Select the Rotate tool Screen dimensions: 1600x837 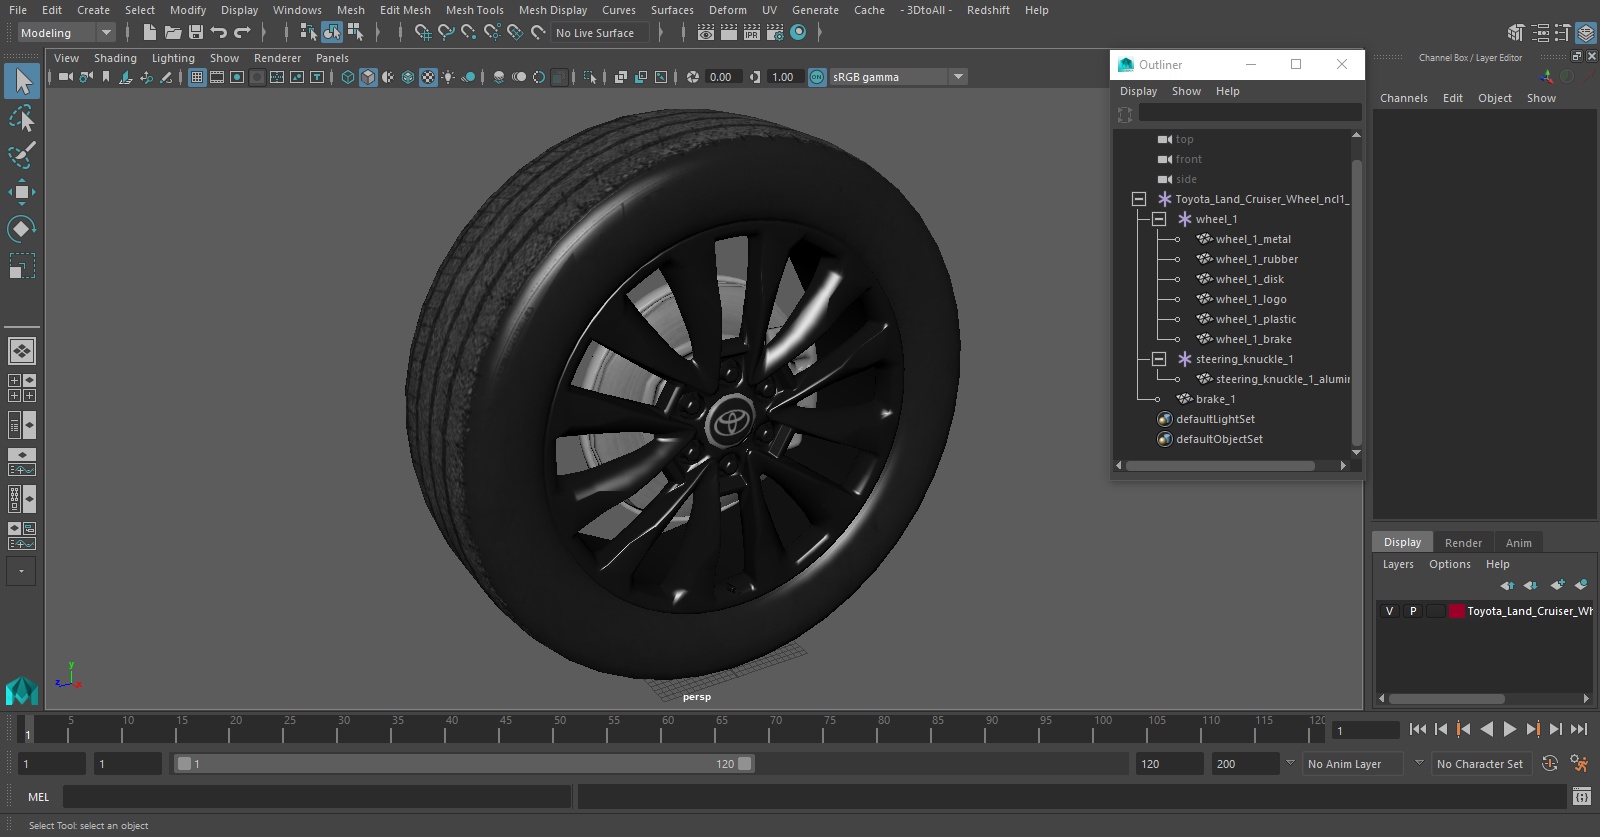pos(22,229)
